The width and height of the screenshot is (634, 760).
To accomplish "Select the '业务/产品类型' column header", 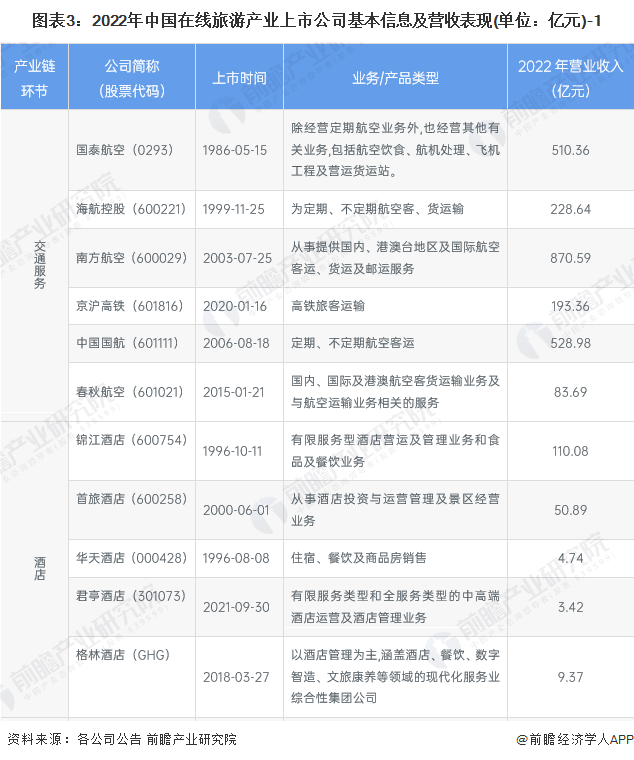I will 395,78.
